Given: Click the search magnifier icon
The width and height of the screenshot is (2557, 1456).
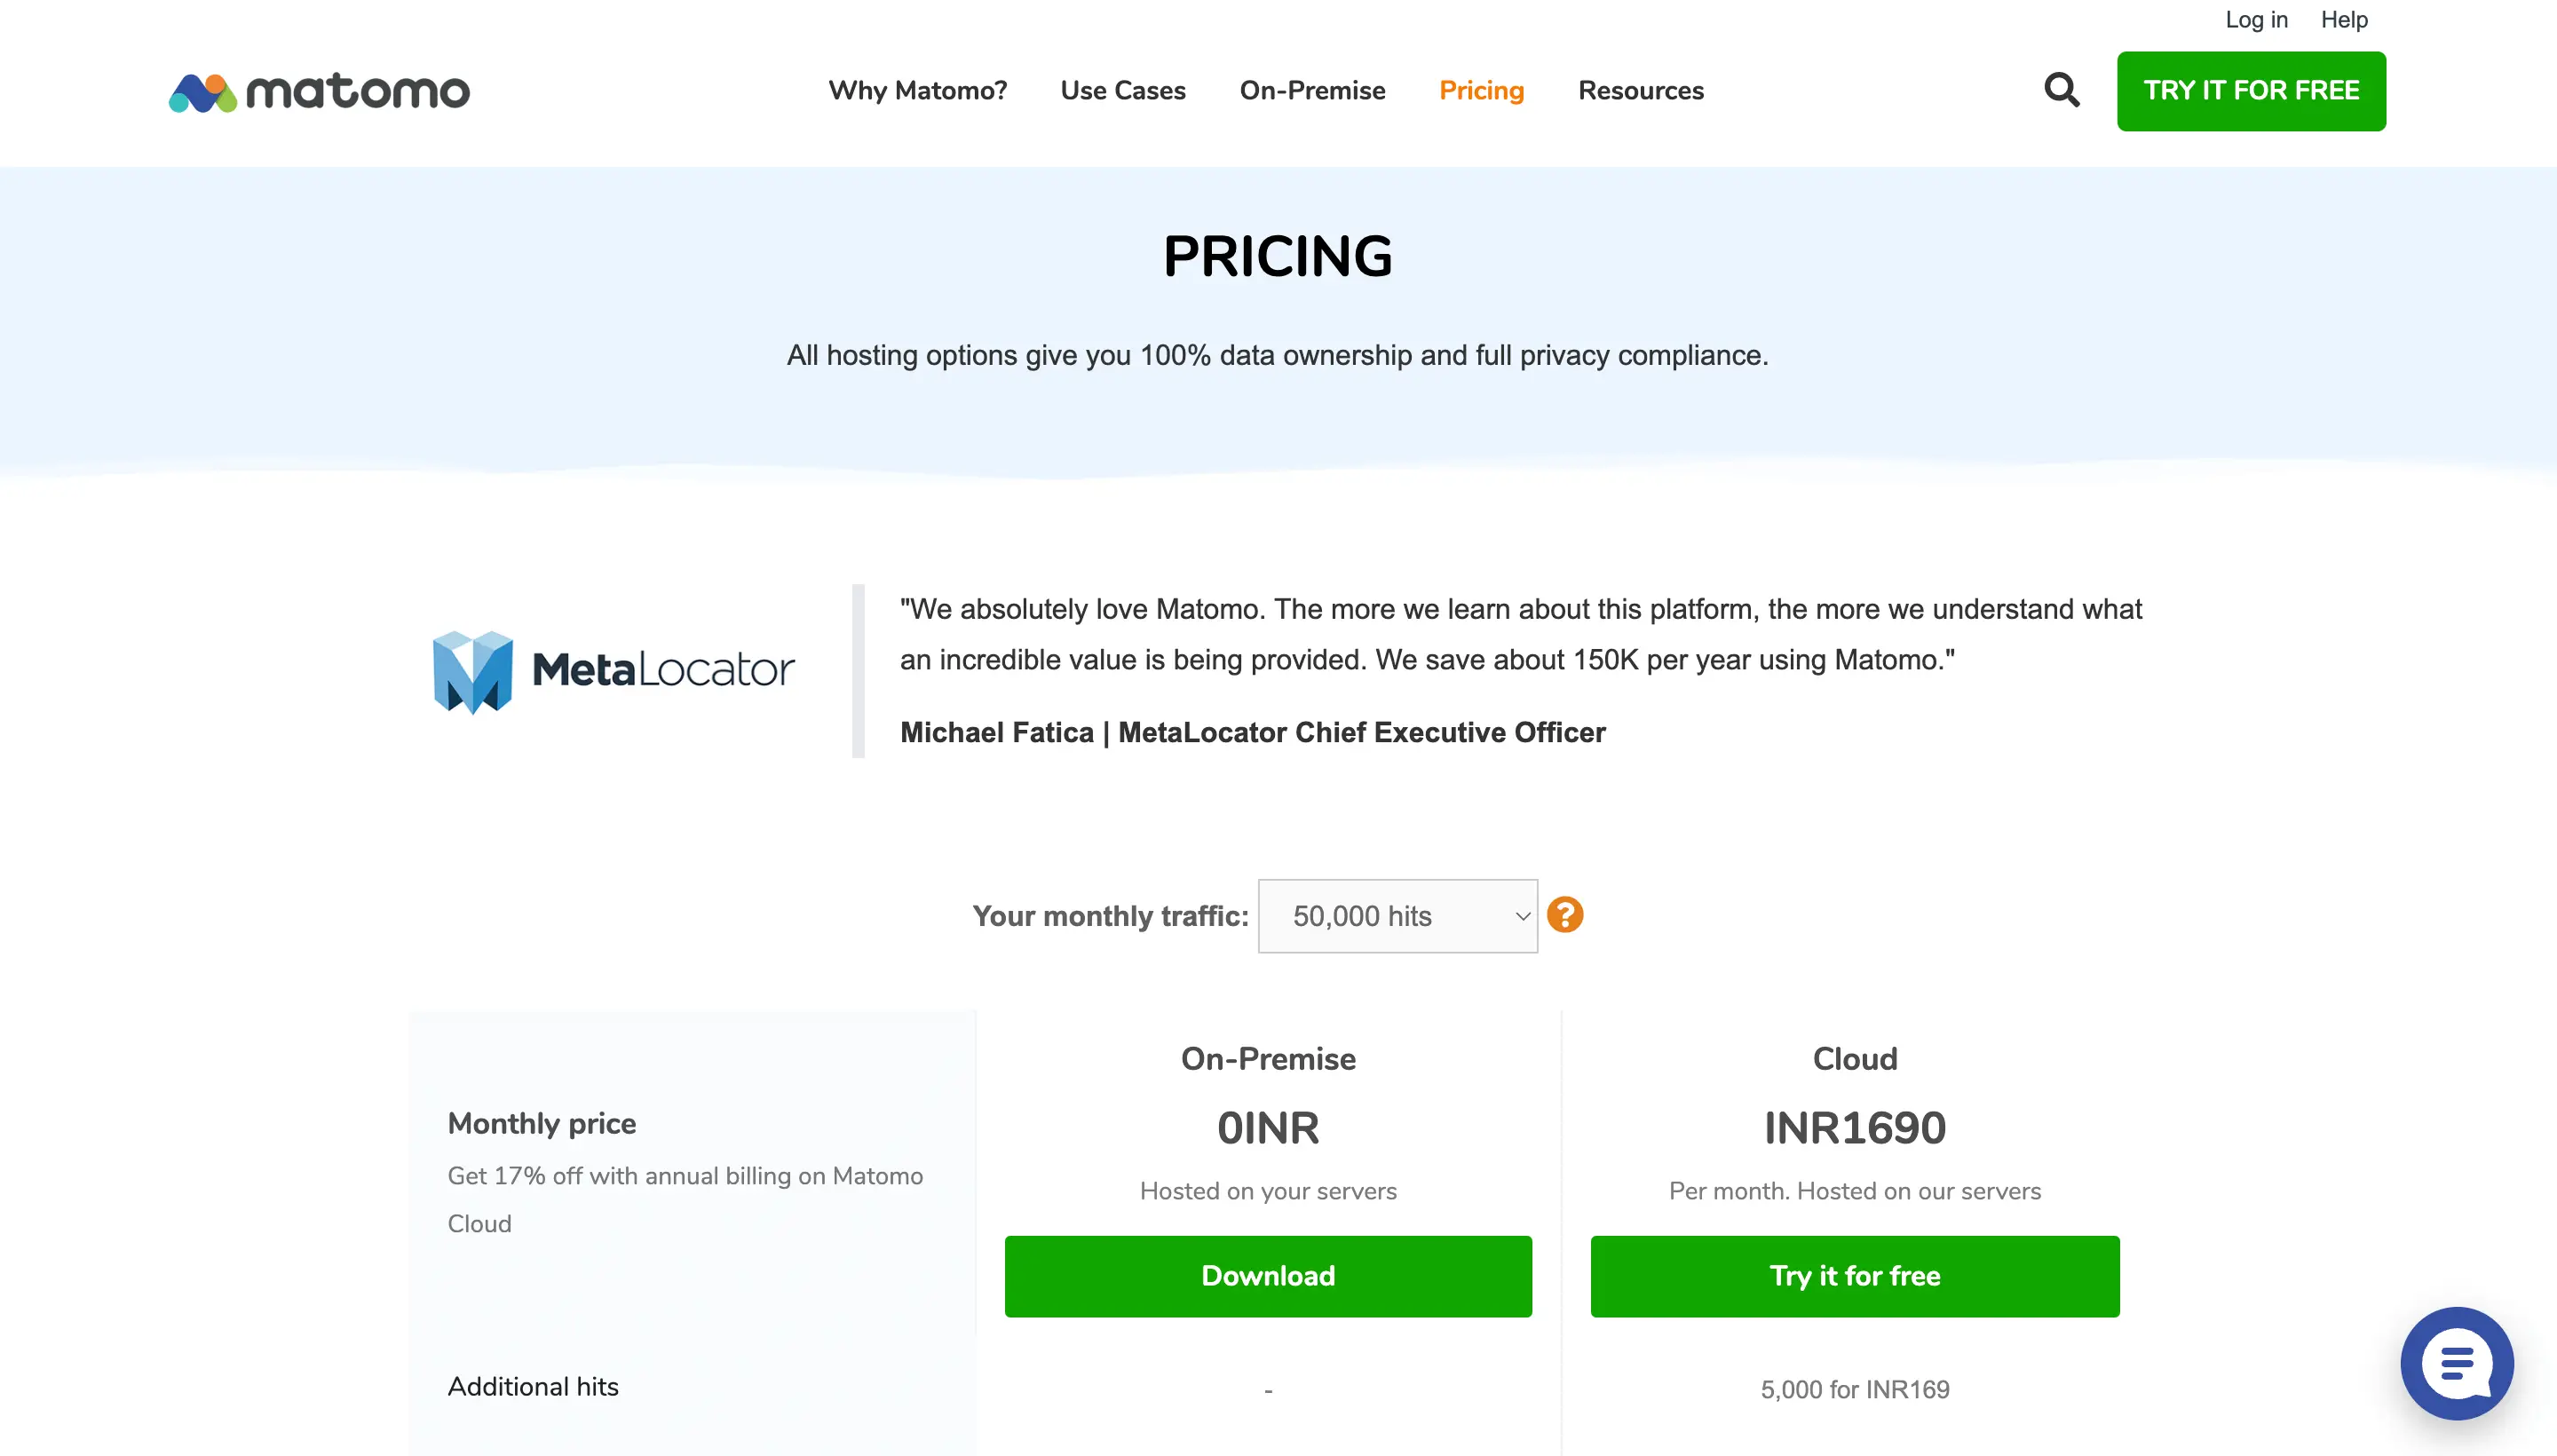Looking at the screenshot, I should click(x=2061, y=90).
